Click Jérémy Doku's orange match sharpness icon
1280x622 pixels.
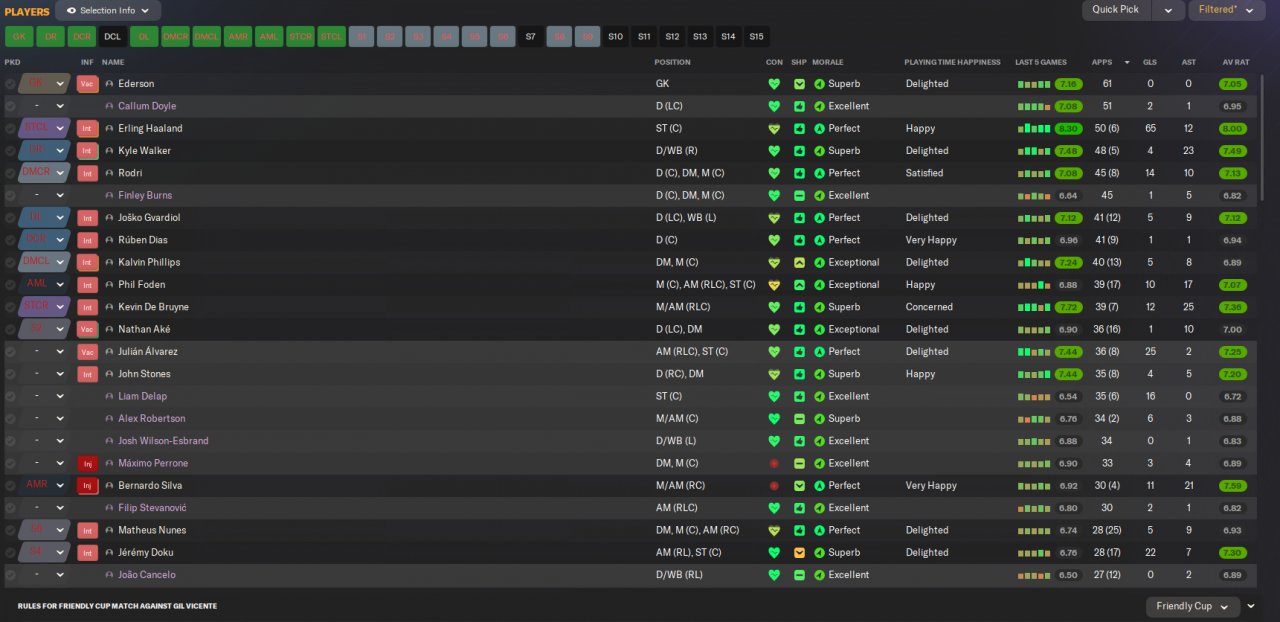point(799,553)
